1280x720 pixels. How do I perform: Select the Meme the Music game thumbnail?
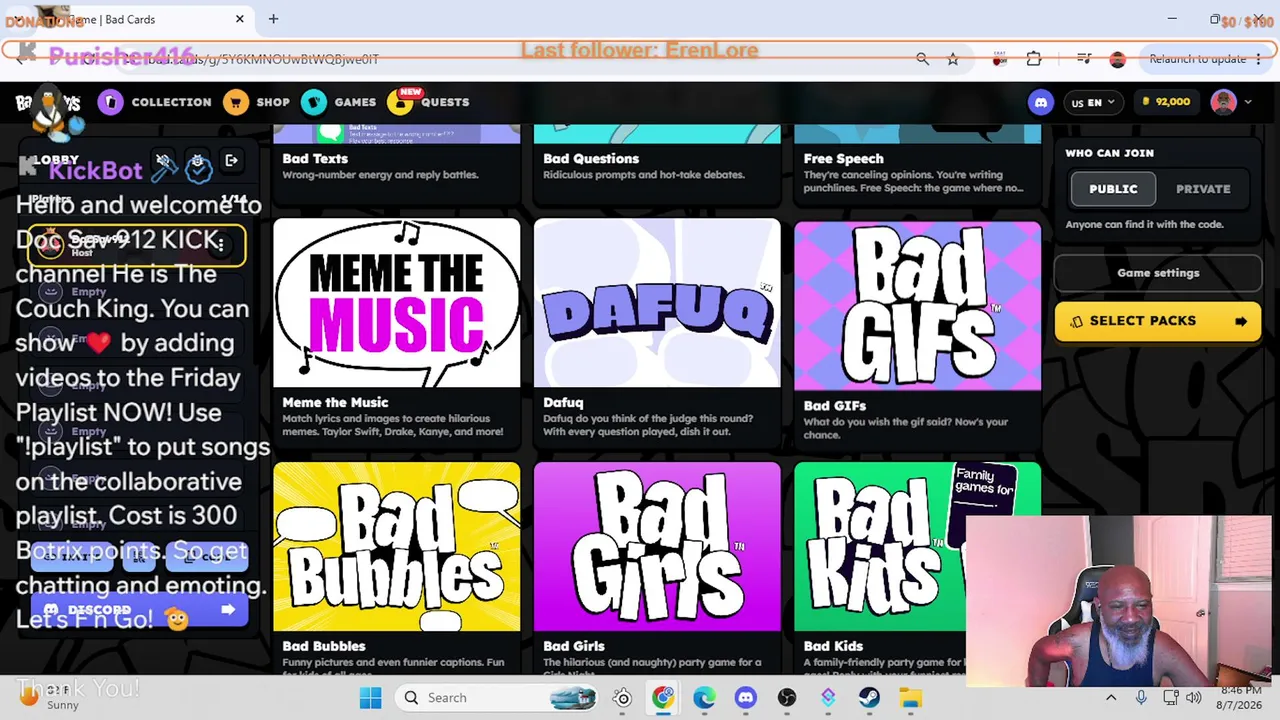(x=397, y=303)
